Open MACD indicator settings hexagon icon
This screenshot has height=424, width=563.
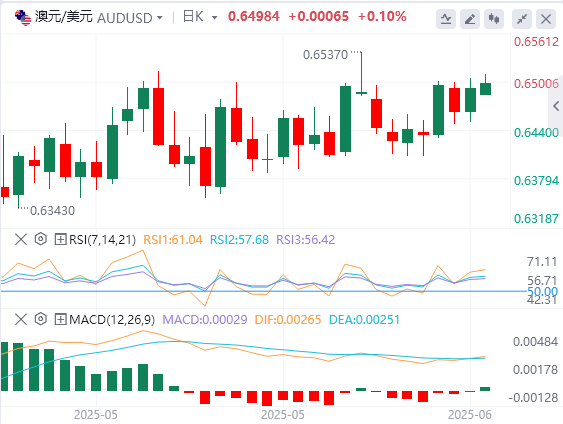tap(41, 319)
